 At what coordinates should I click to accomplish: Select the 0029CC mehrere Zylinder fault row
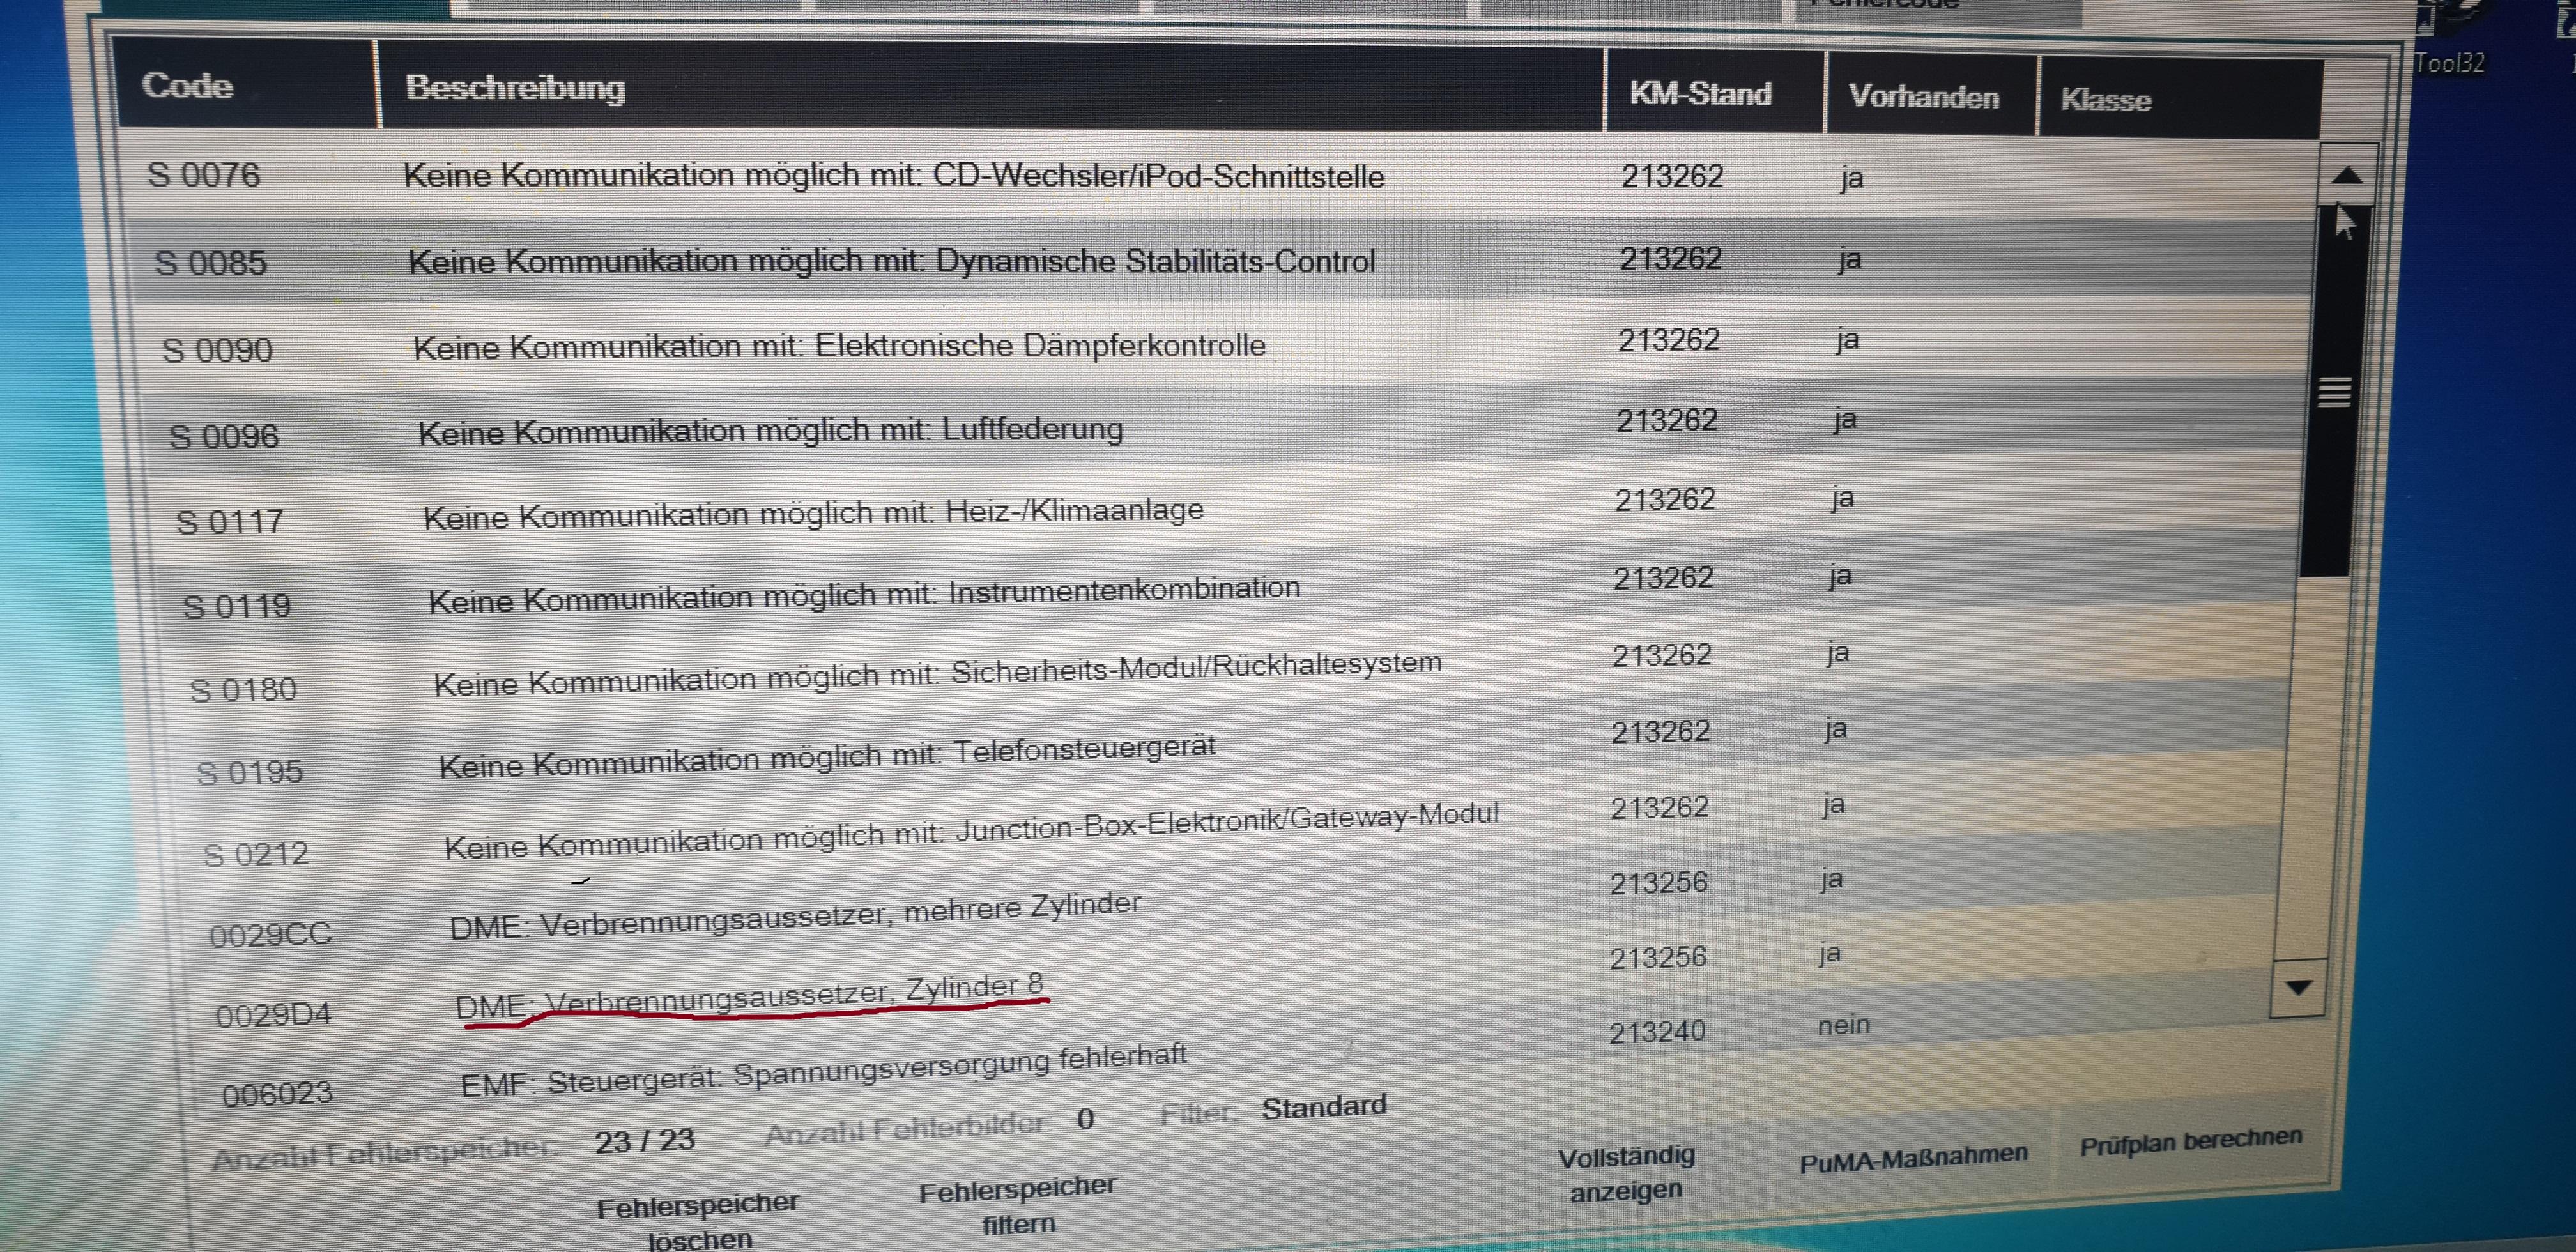795,916
